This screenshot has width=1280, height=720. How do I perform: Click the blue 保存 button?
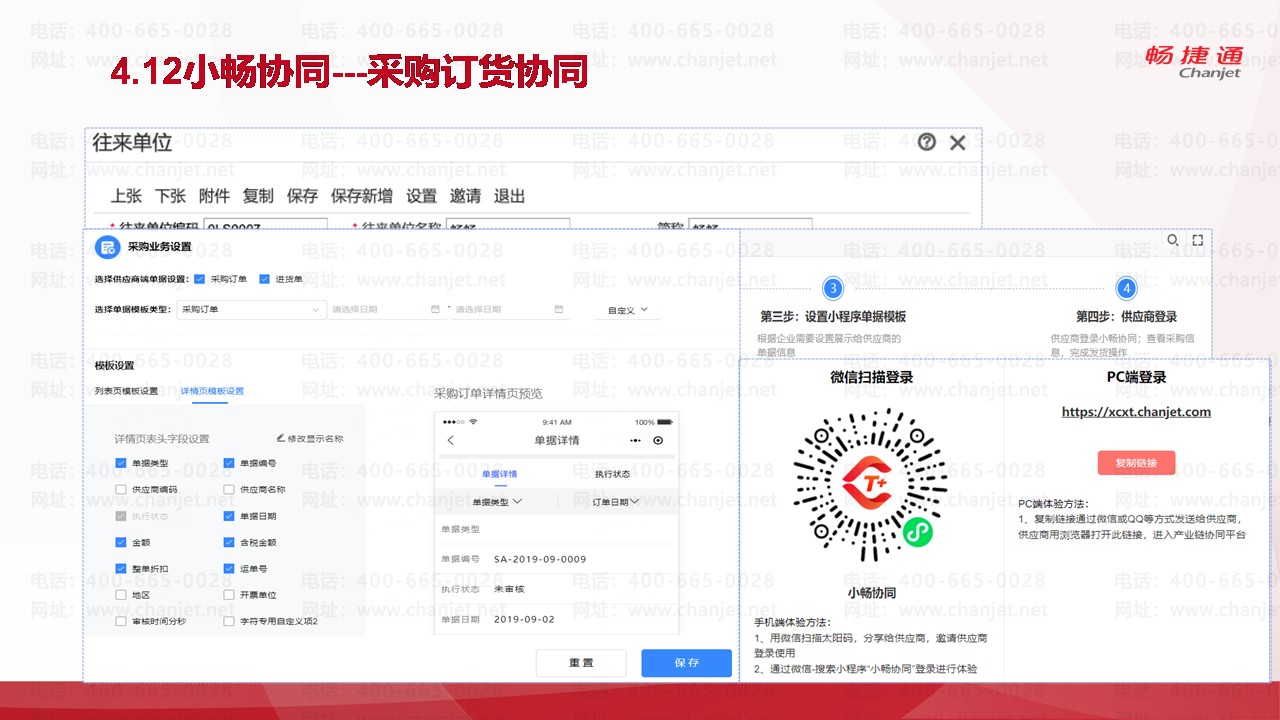(x=687, y=663)
